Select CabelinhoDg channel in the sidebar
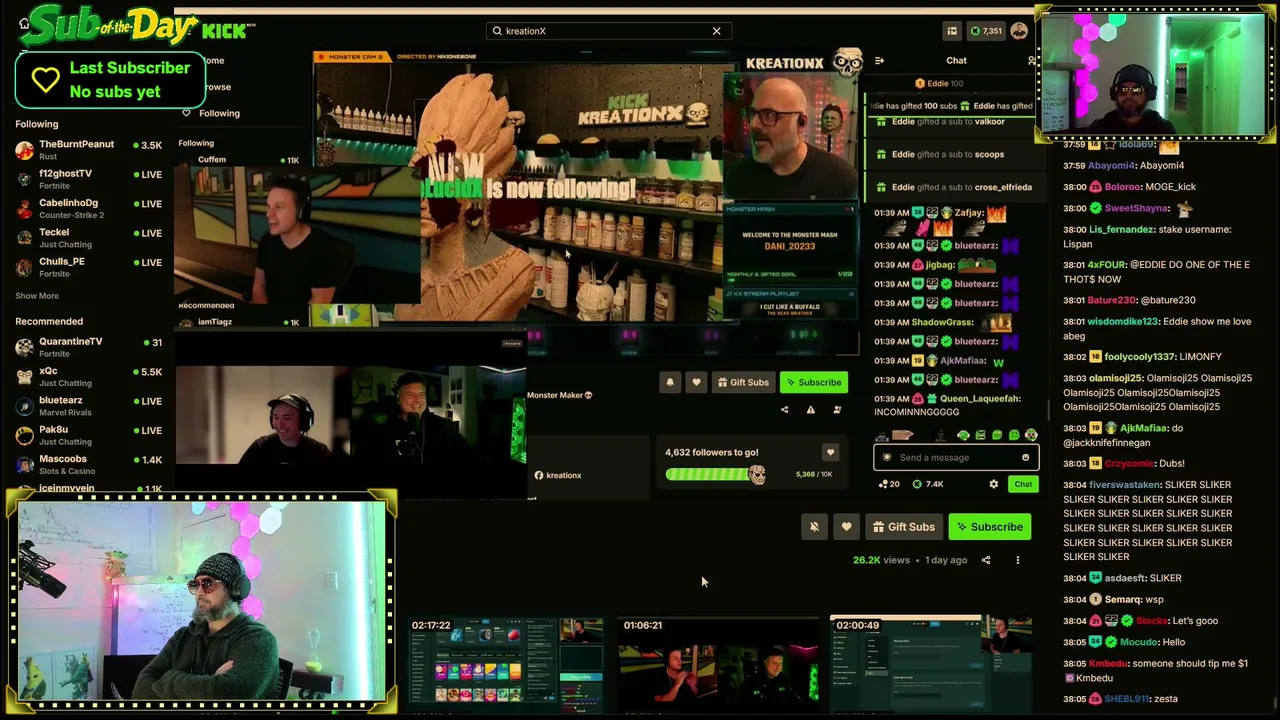The image size is (1280, 720). coord(88,208)
